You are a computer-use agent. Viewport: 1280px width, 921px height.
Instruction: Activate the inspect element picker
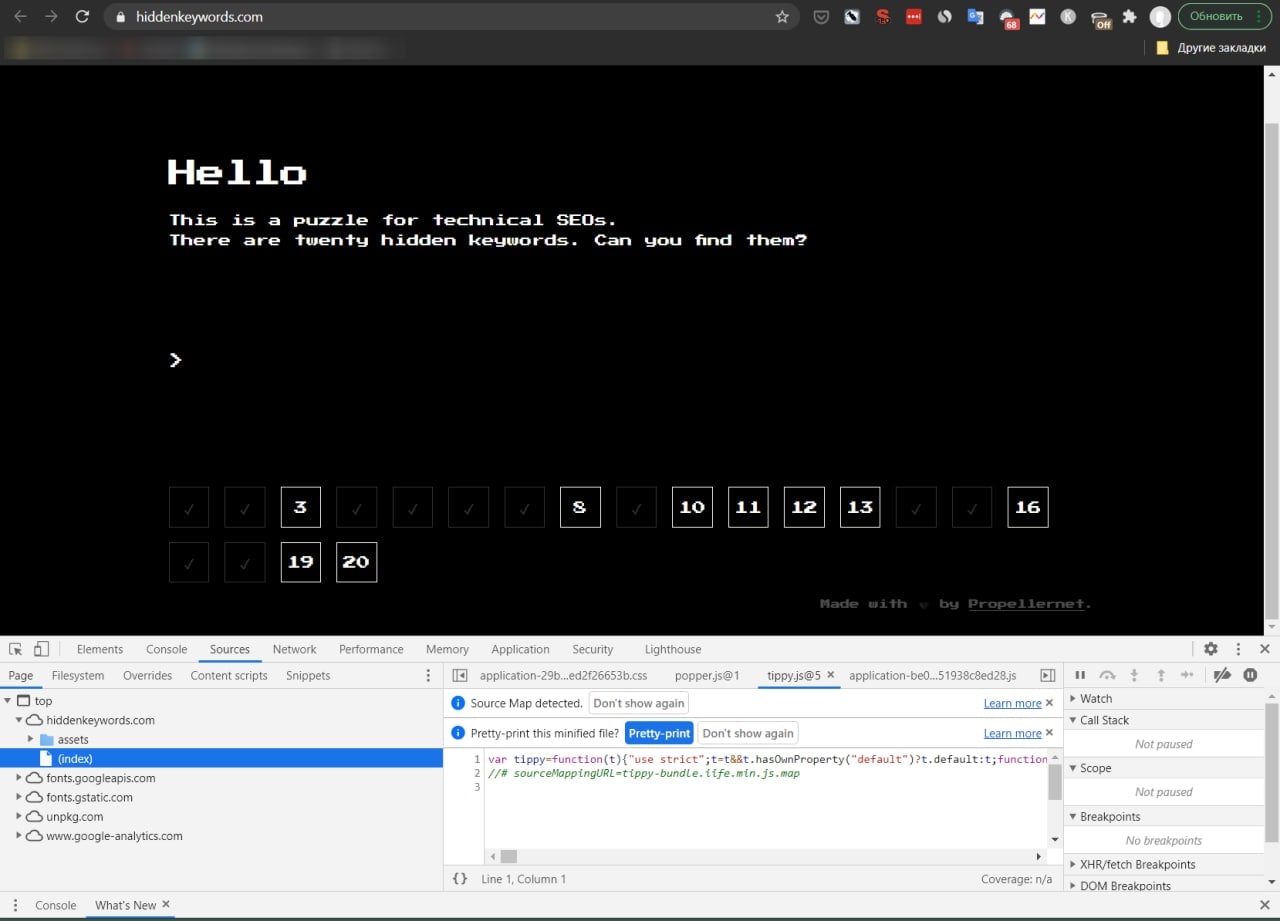tap(16, 649)
